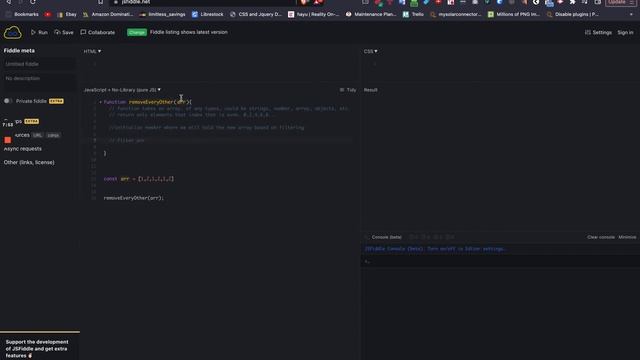
Task: Open the HTML panel dropdown
Action: 92,51
